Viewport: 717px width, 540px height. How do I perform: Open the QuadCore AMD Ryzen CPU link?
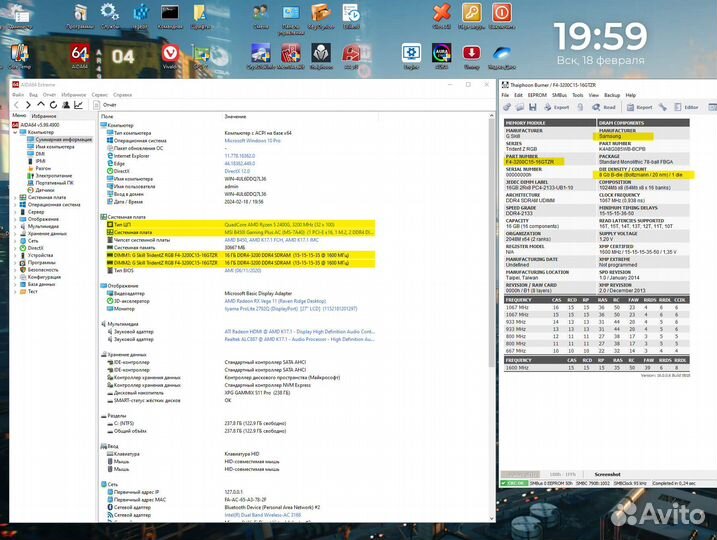coord(279,225)
